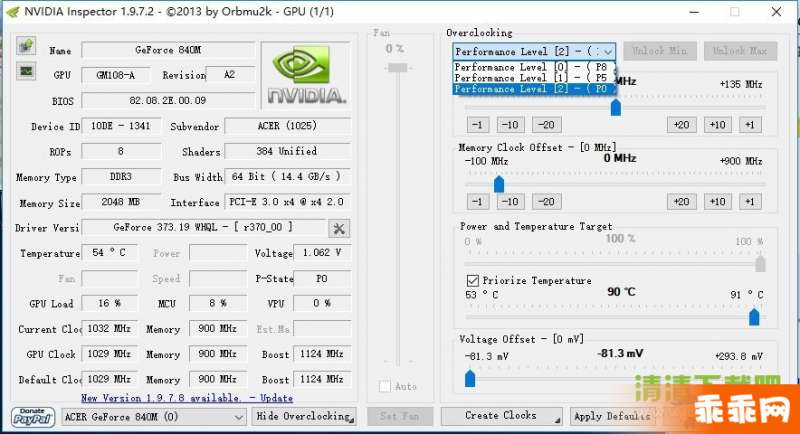Select Performance Level [1] P5 option

click(534, 78)
